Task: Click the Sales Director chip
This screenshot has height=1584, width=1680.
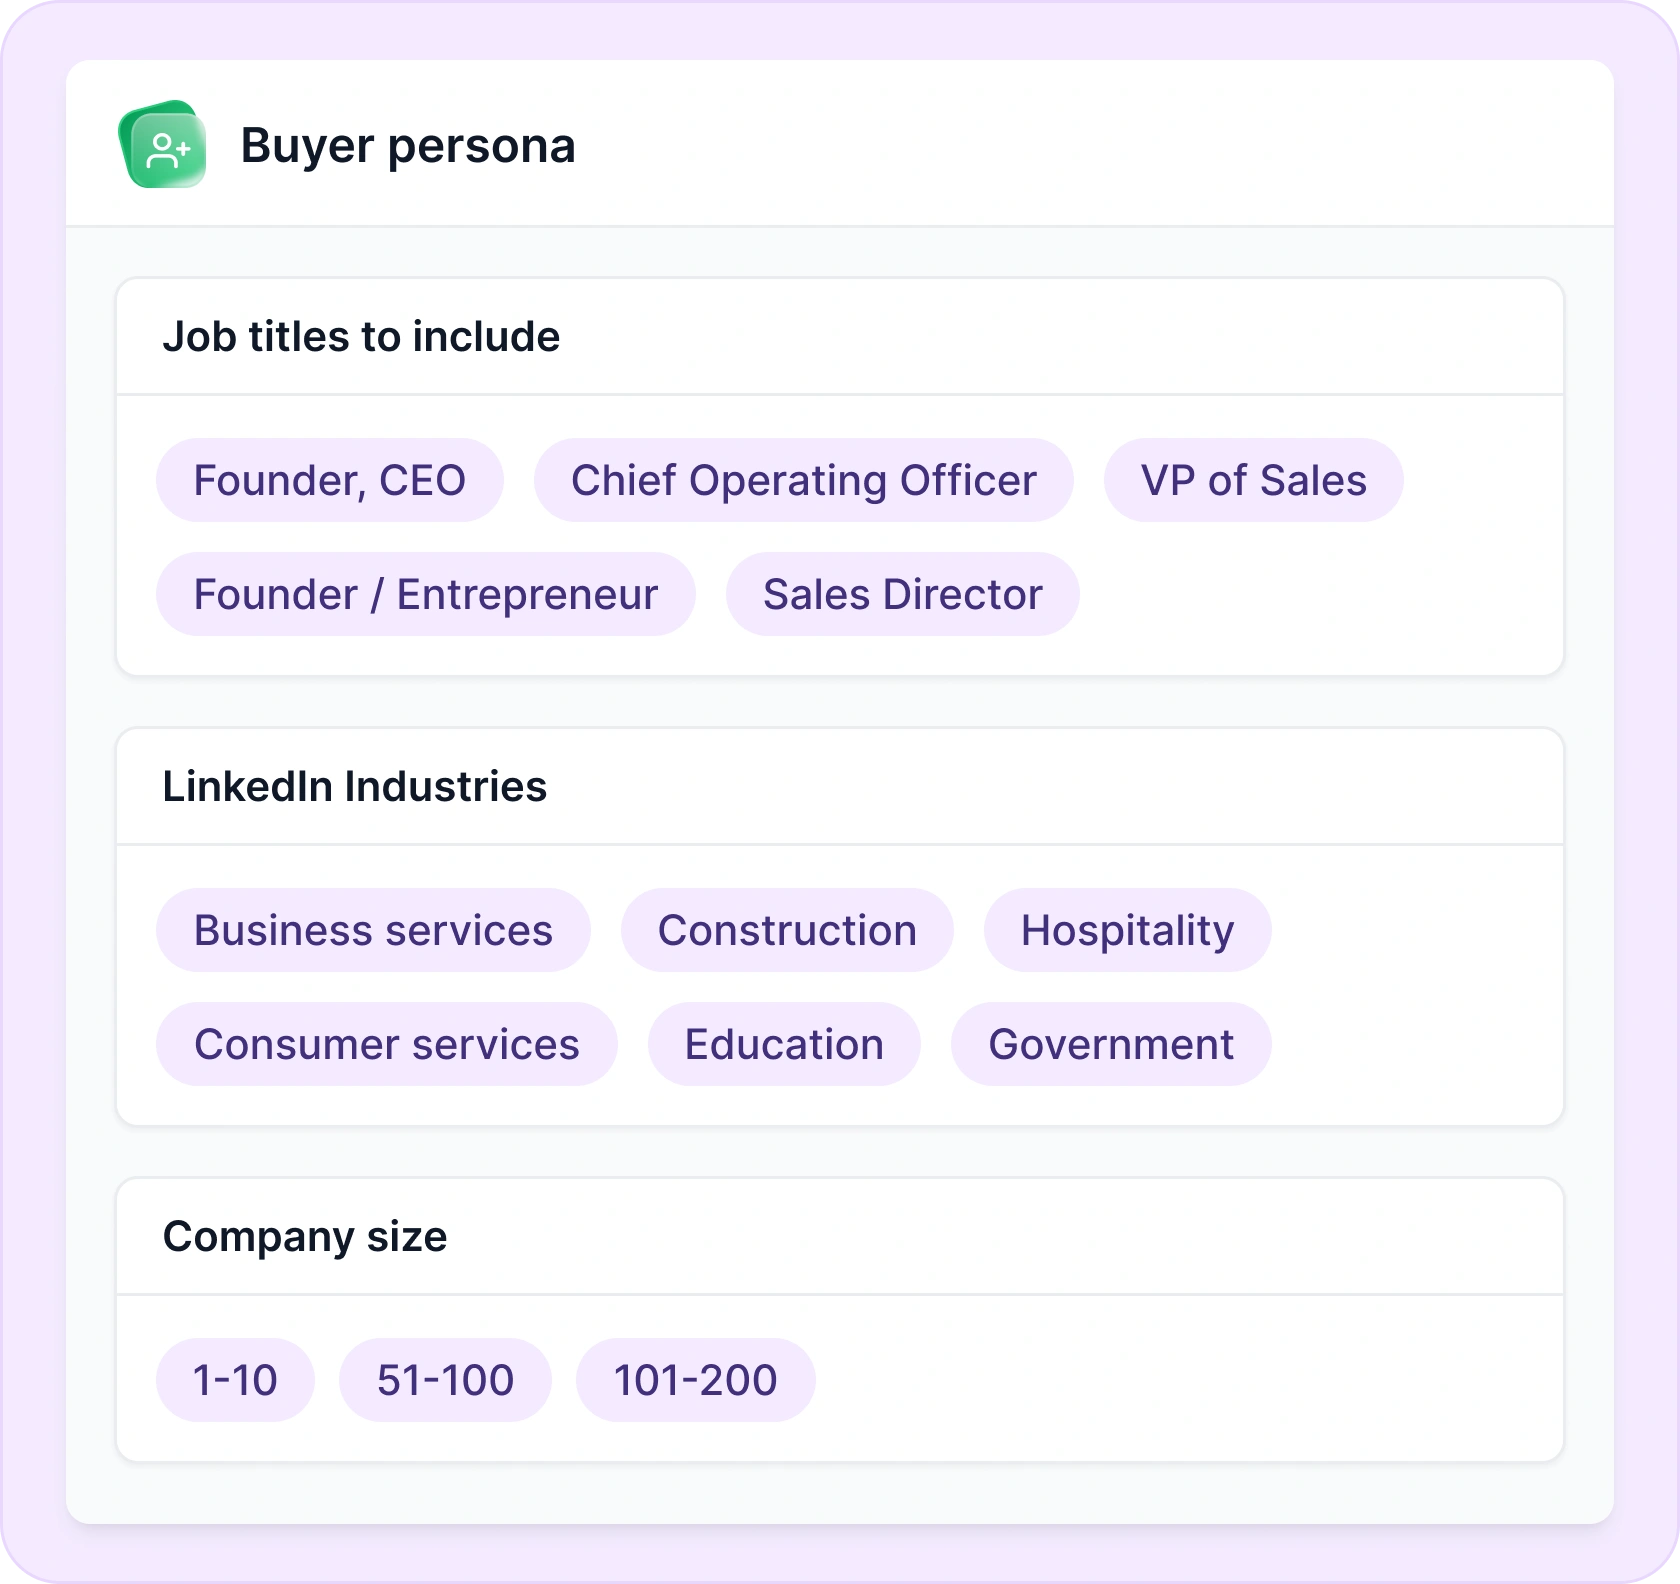Action: click(902, 594)
